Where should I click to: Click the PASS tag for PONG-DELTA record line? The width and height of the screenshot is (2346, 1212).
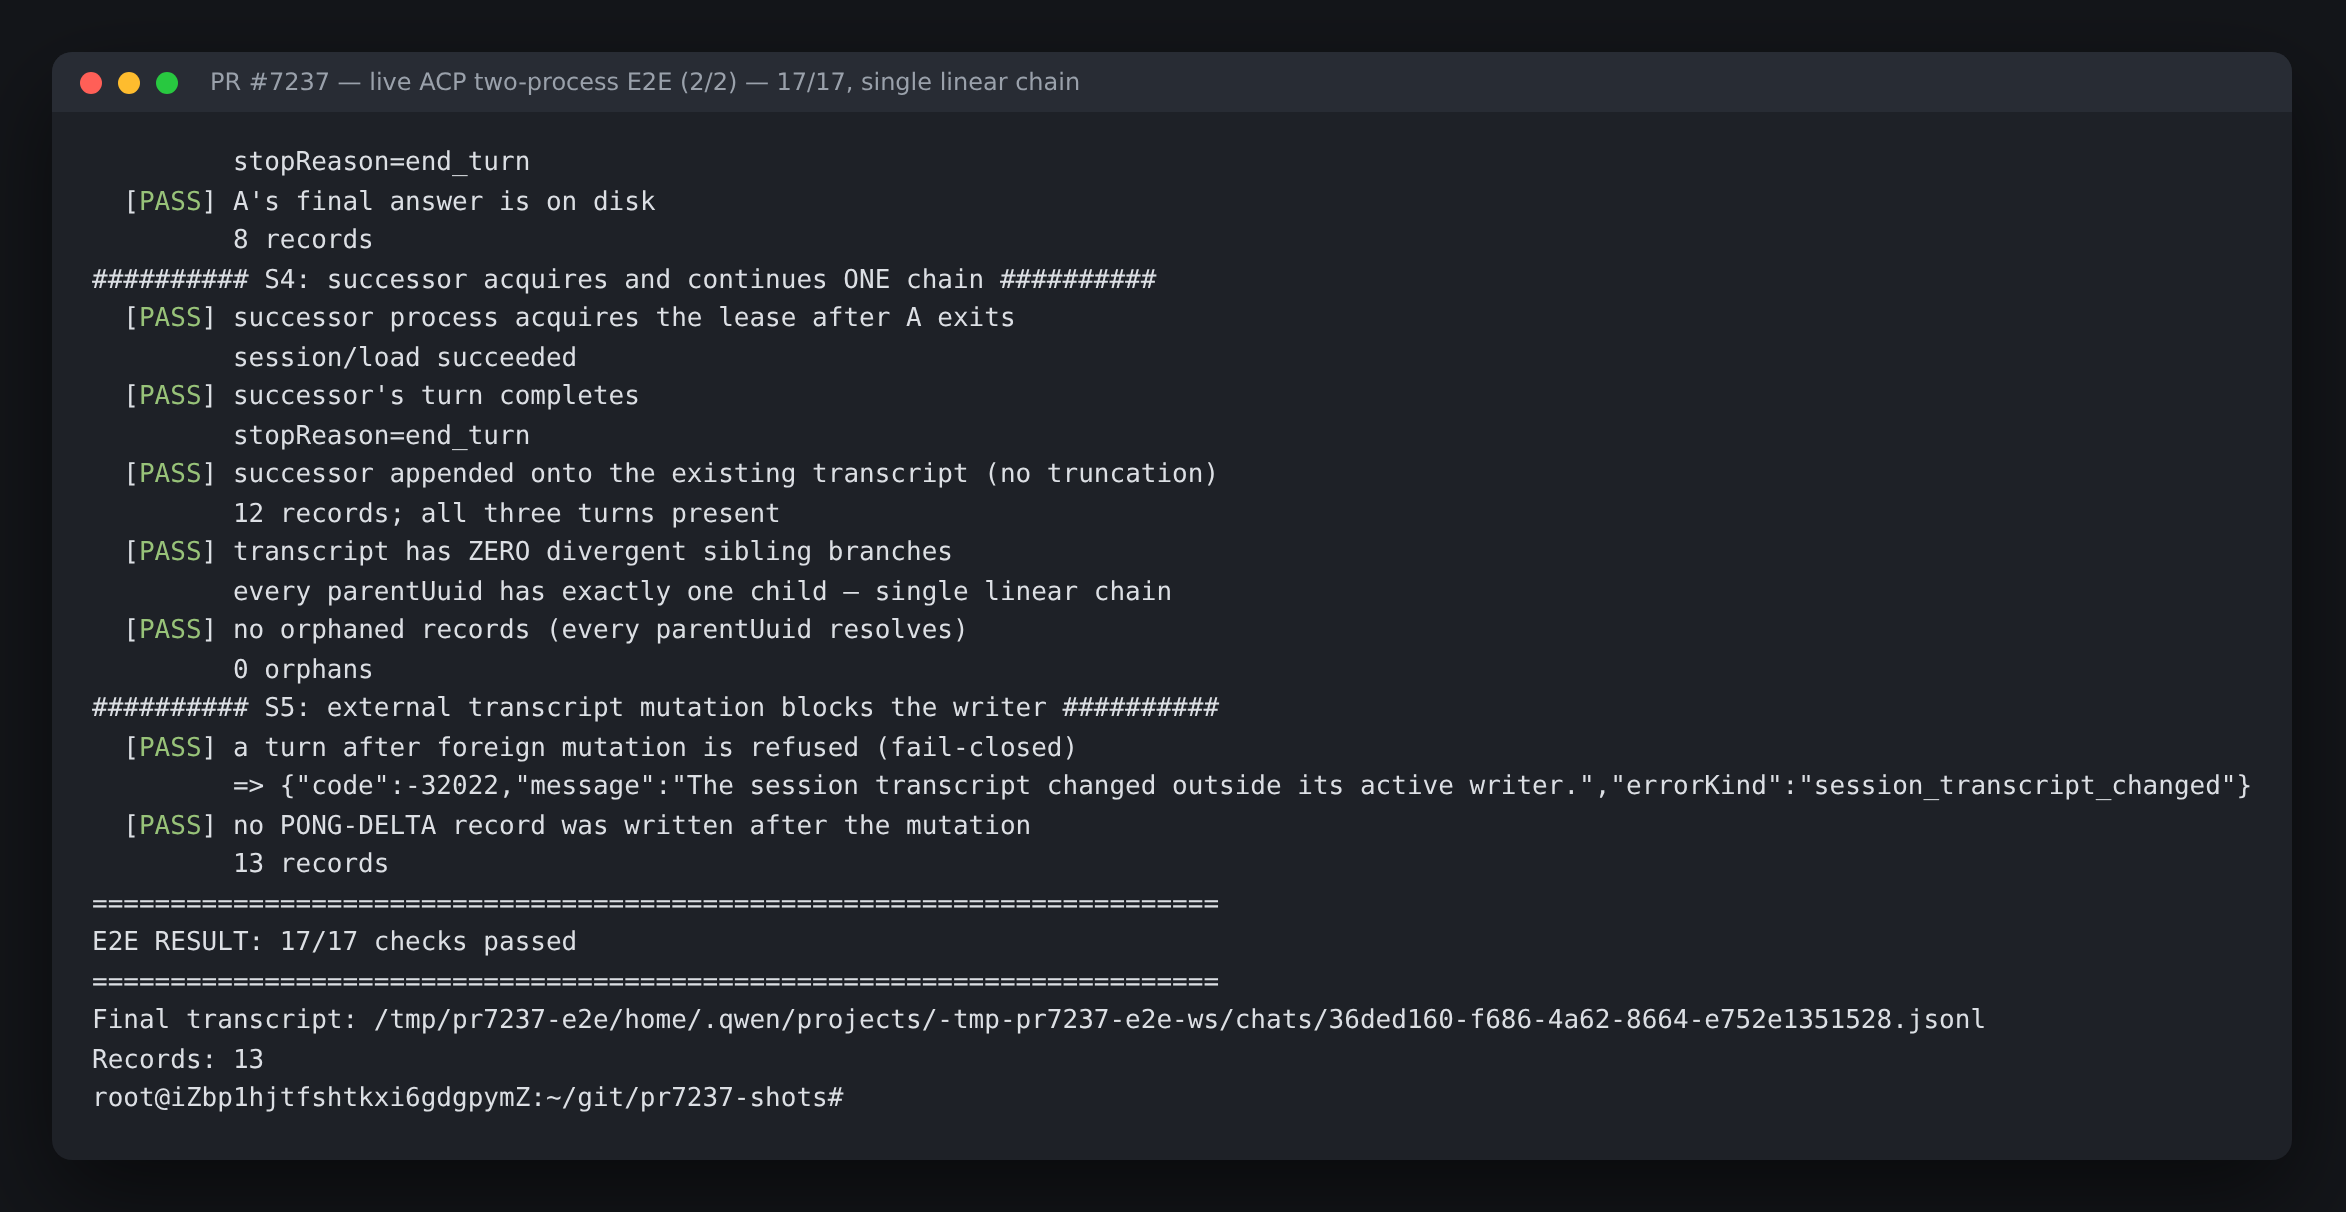170,825
